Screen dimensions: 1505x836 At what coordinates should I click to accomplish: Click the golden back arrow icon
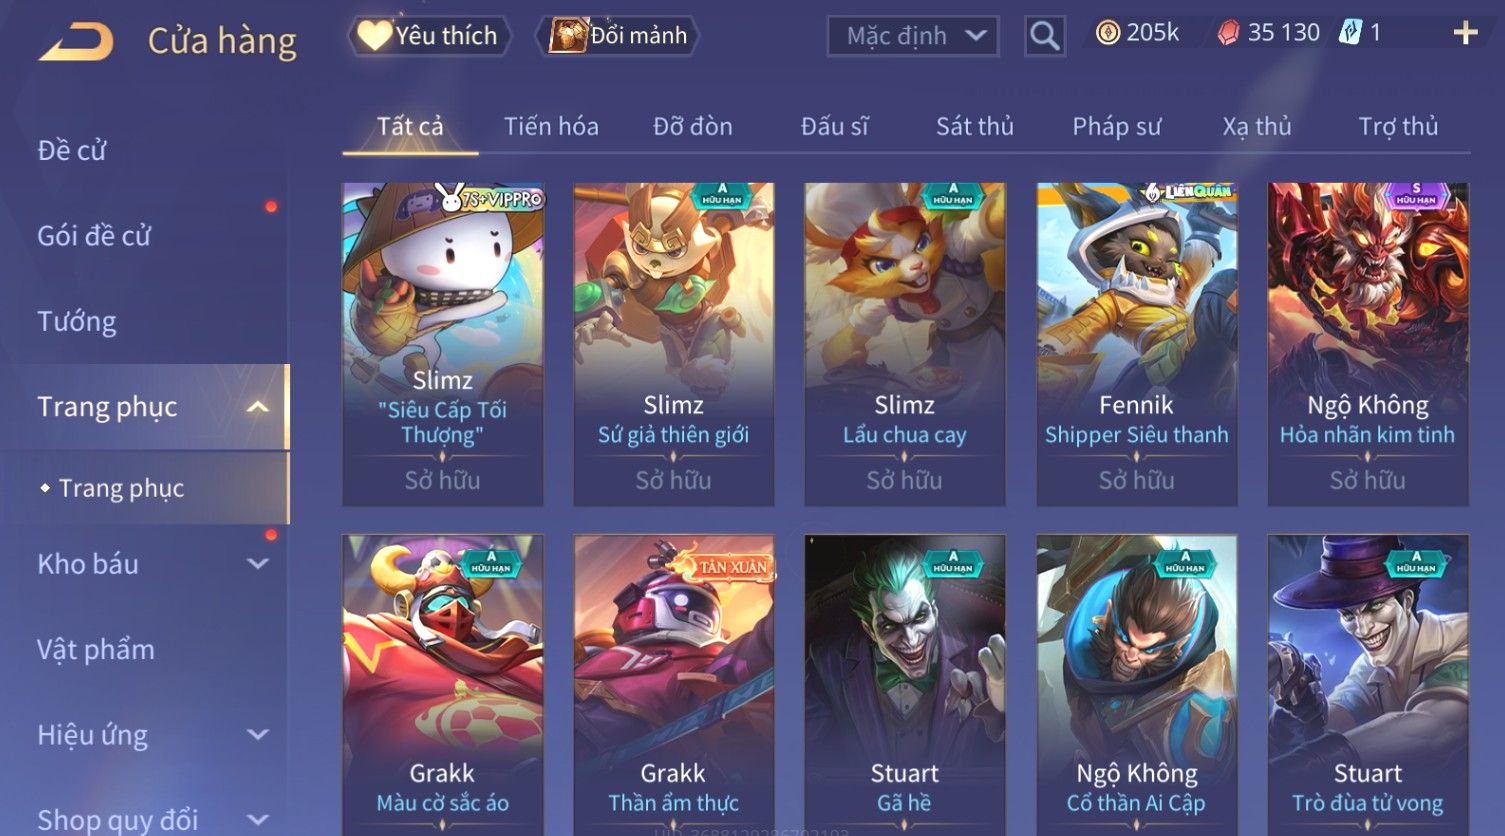click(76, 41)
